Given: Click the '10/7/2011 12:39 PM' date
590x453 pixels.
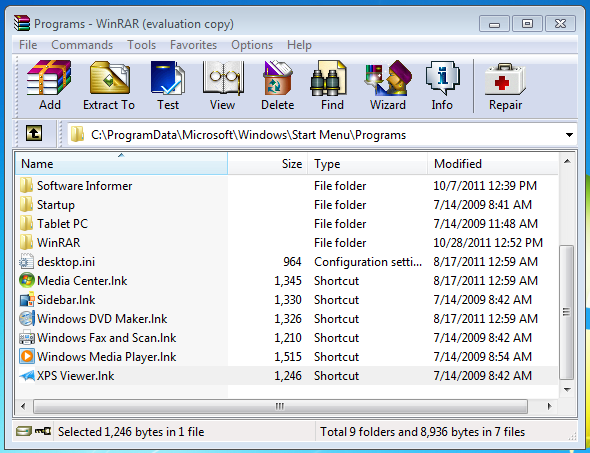Looking at the screenshot, I should click(x=485, y=185).
